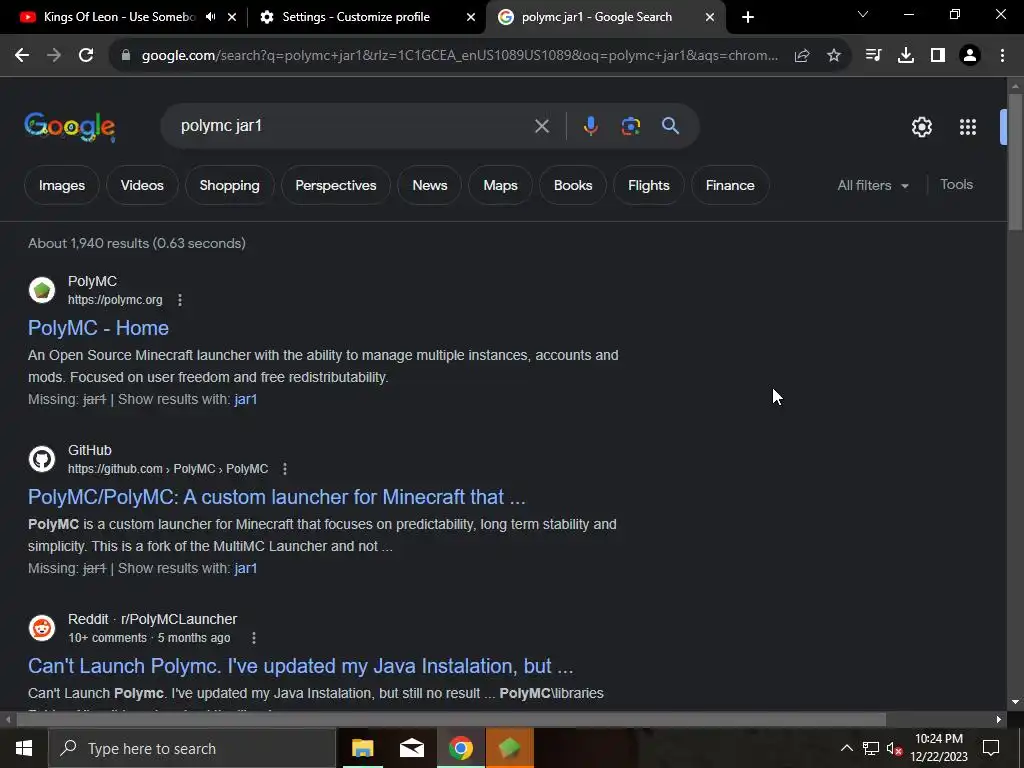Screen dimensions: 1024x768
Task: Share this page using the address bar share icon
Action: [x=802, y=56]
